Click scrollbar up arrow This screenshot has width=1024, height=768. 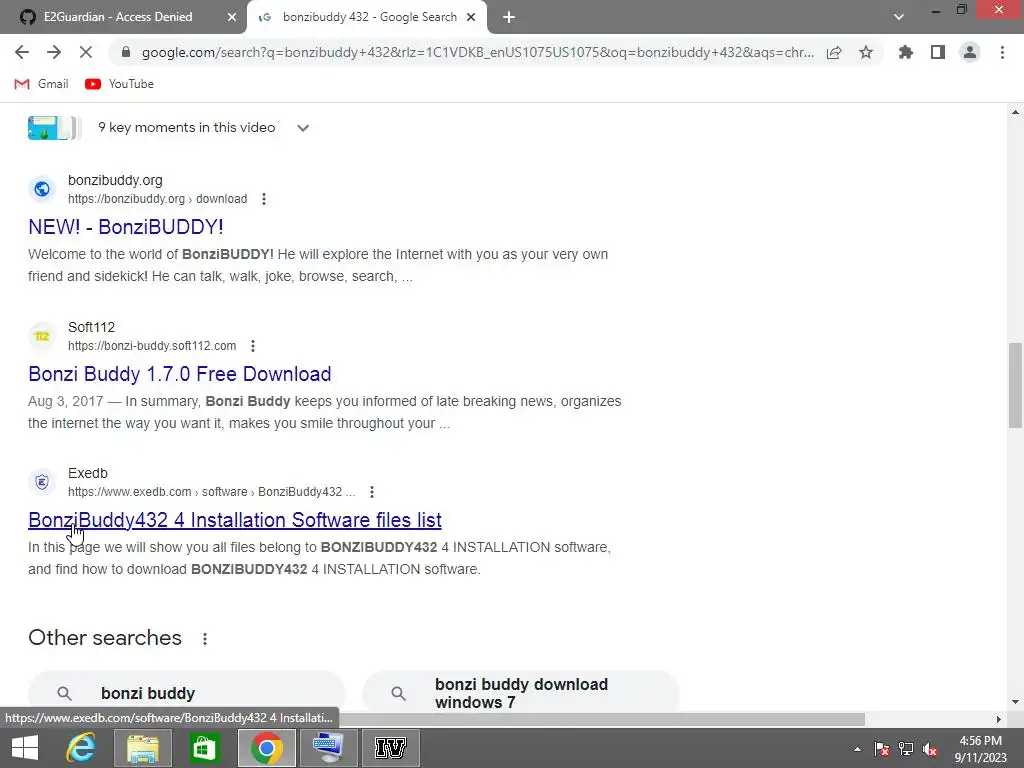tap(1015, 112)
